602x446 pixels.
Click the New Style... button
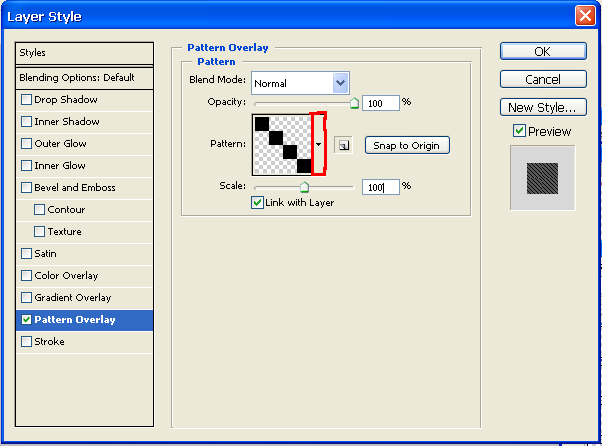543,107
